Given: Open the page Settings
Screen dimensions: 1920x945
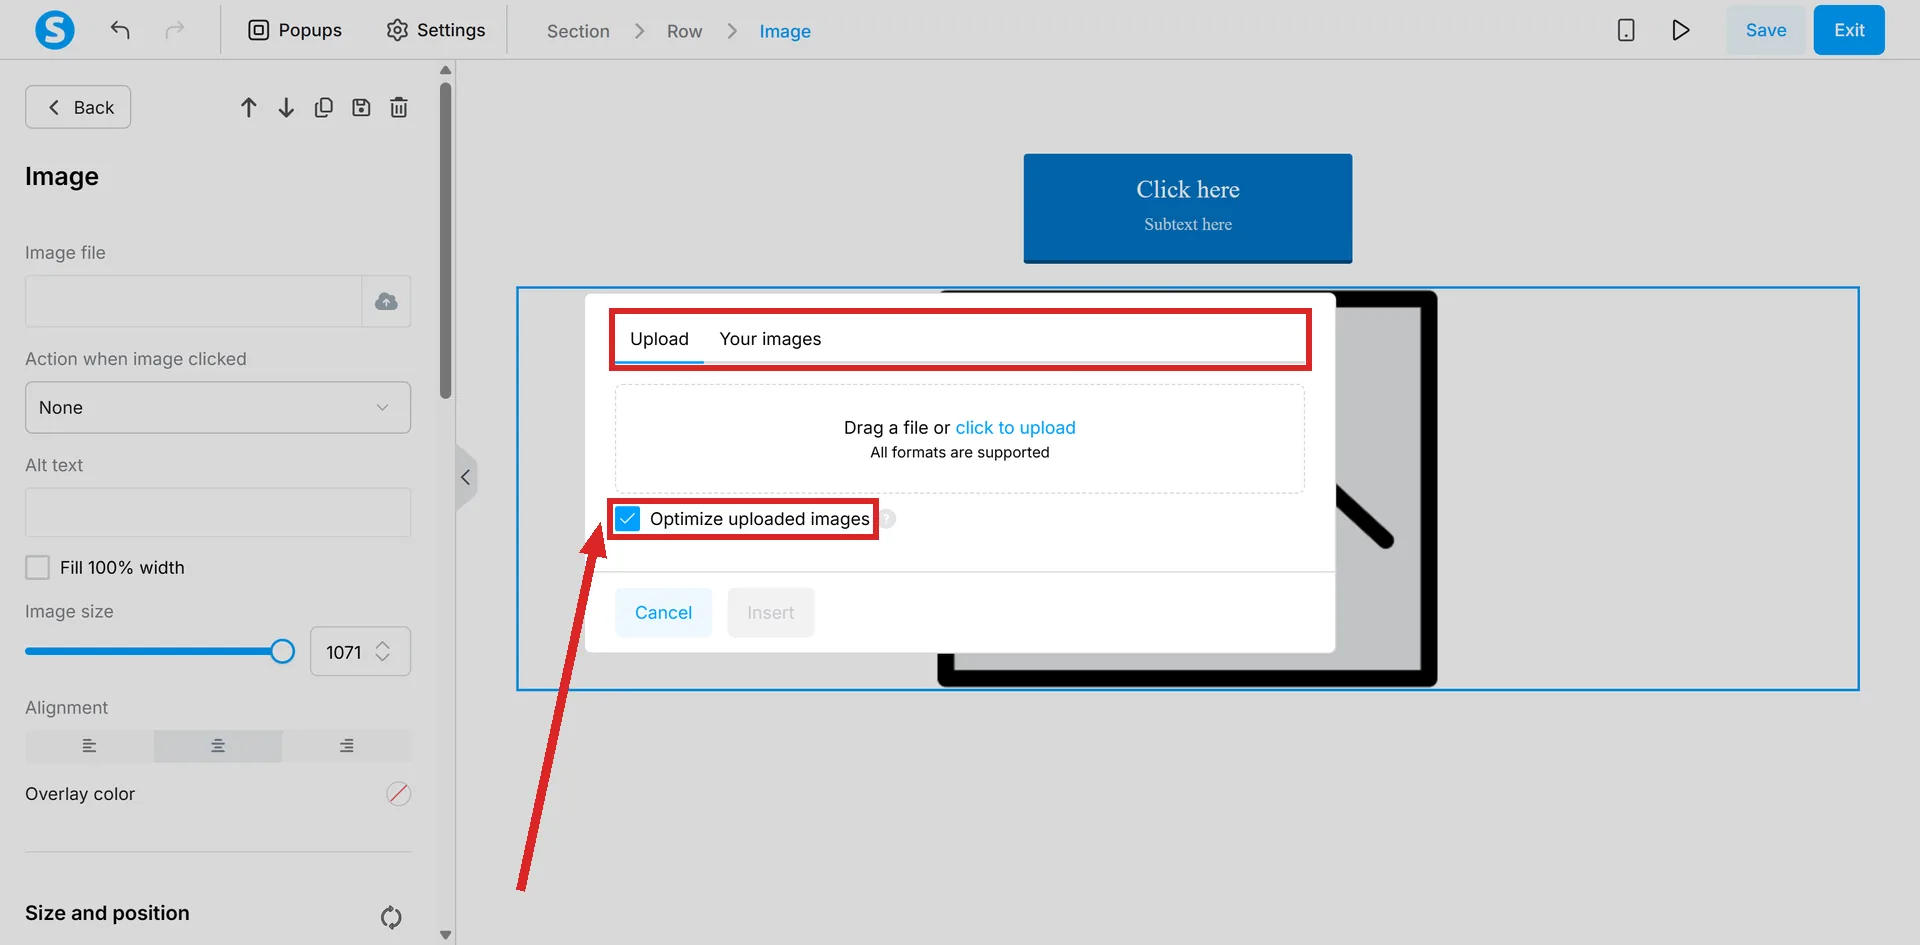Looking at the screenshot, I should click(436, 30).
